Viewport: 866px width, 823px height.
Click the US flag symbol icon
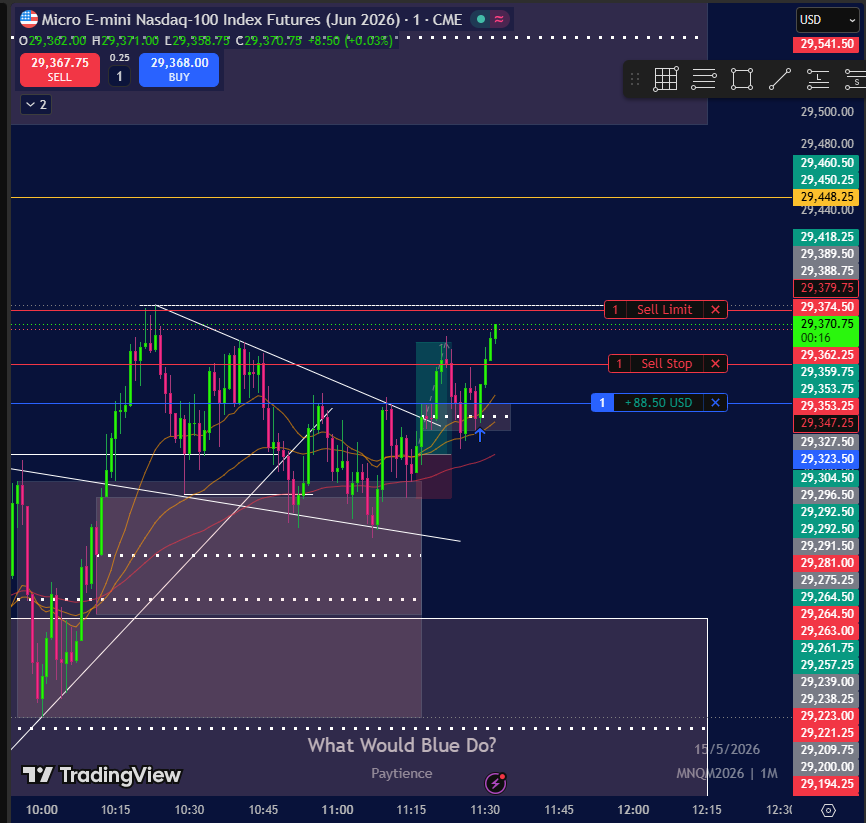29,19
